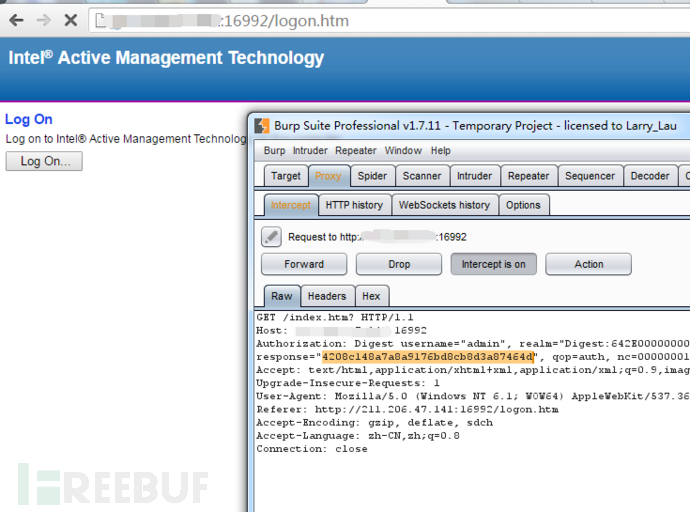Viewport: 690px width, 512px height.
Task: Click the Accept-Encoding header line
Action: click(x=374, y=423)
